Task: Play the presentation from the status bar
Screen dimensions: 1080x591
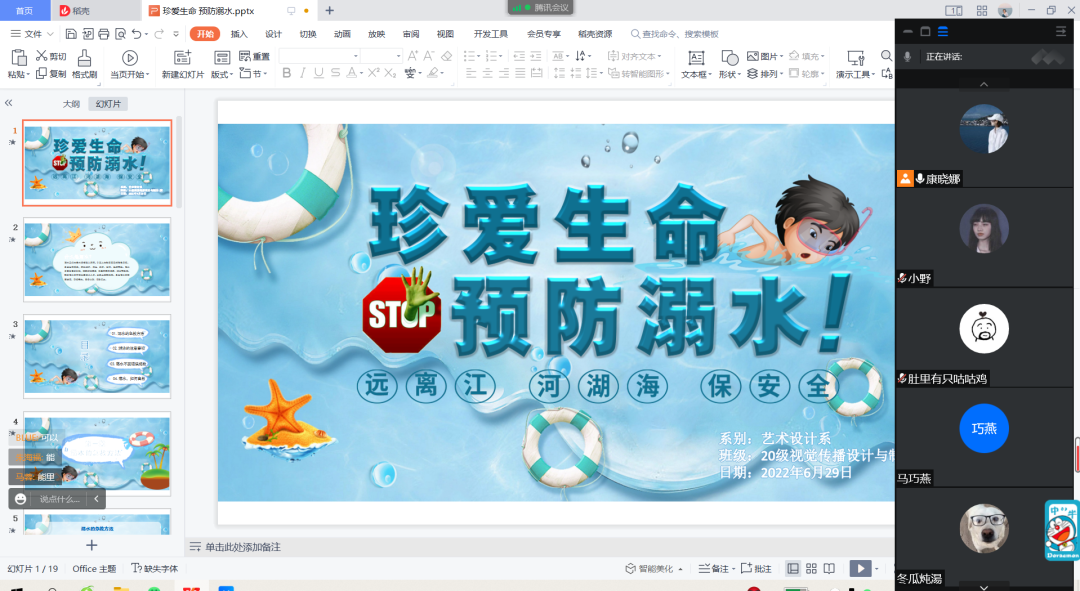Action: coord(861,568)
